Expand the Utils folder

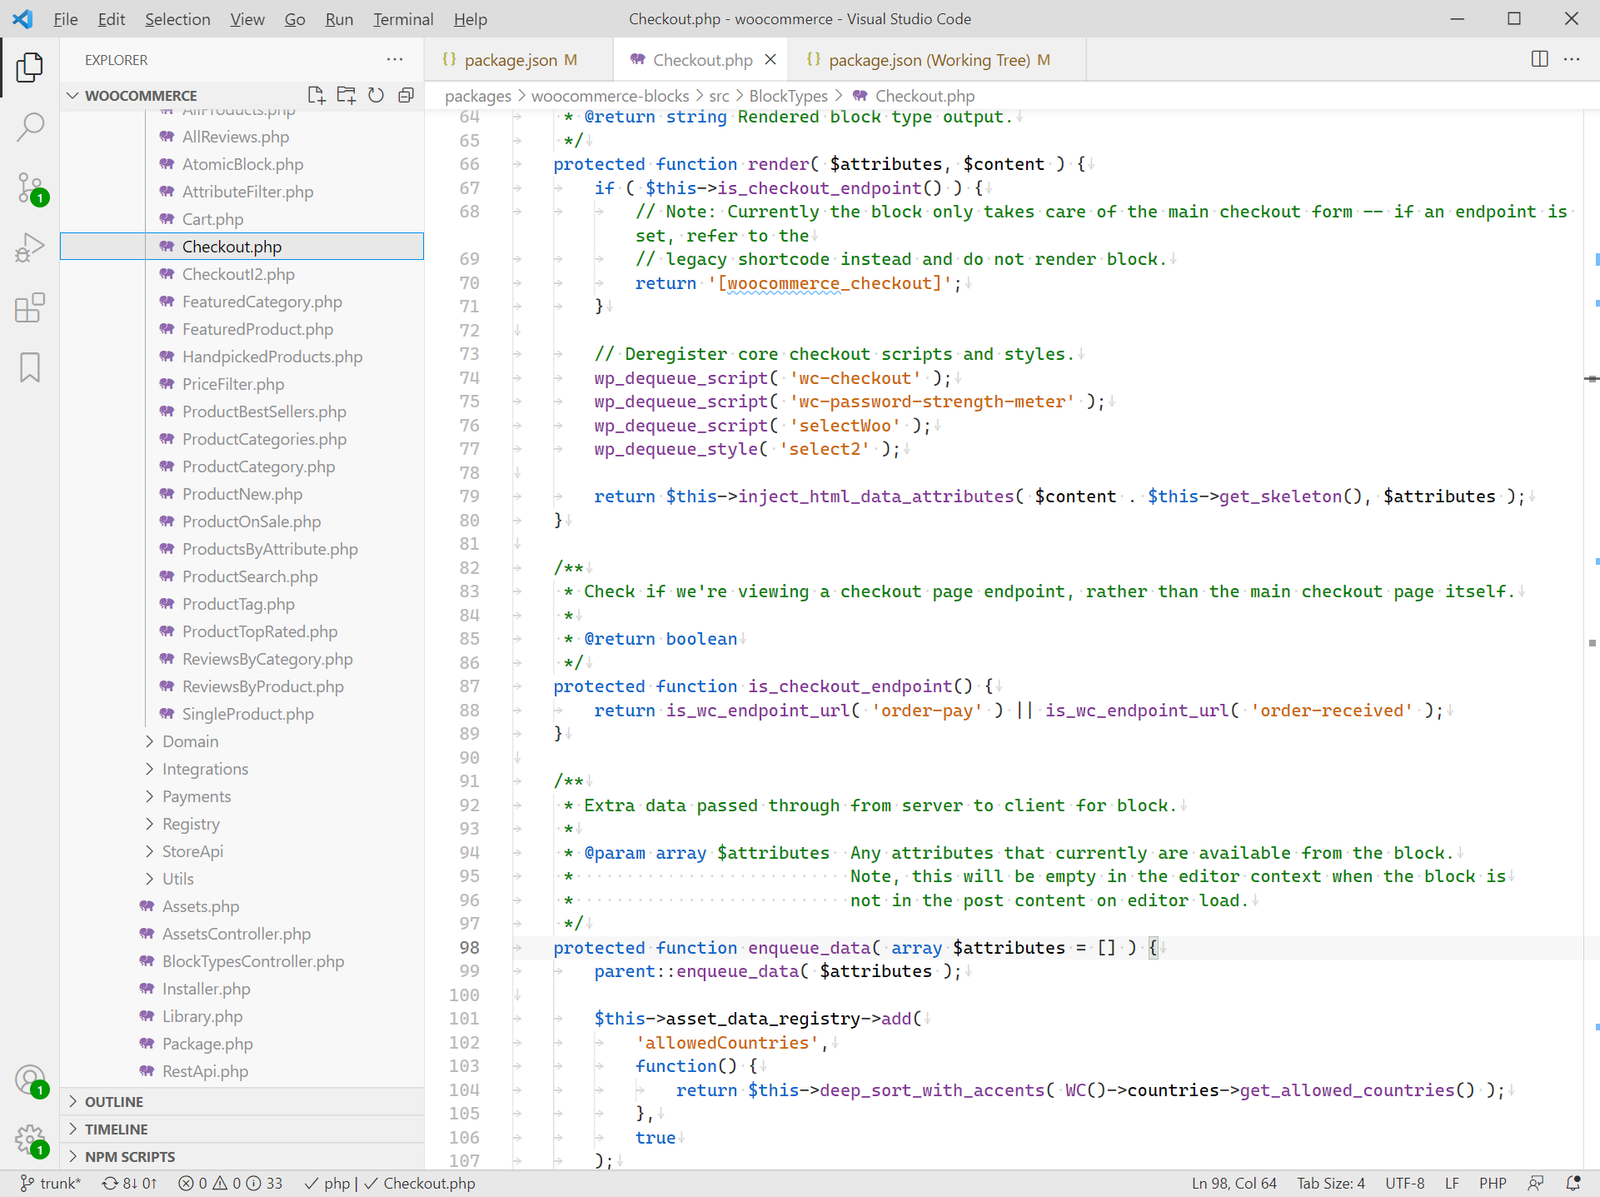[x=178, y=879]
